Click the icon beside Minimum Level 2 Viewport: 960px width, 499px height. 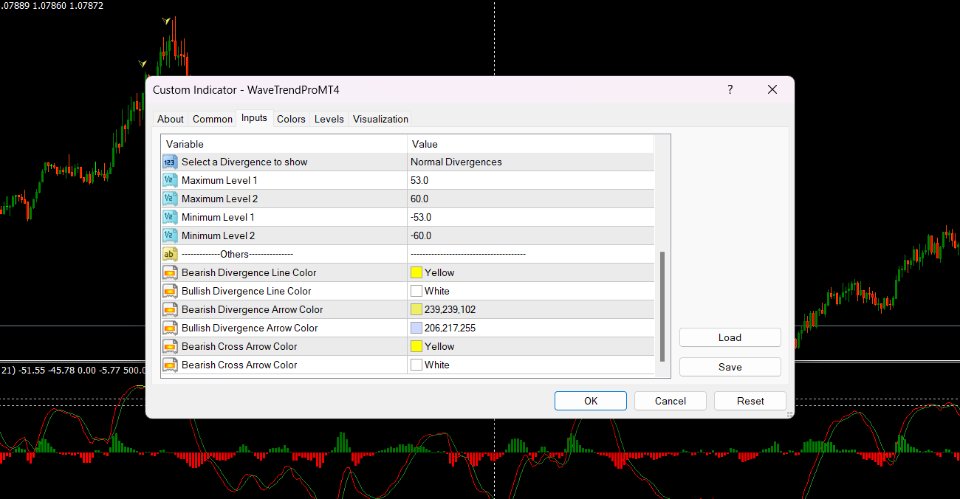pyautogui.click(x=170, y=236)
